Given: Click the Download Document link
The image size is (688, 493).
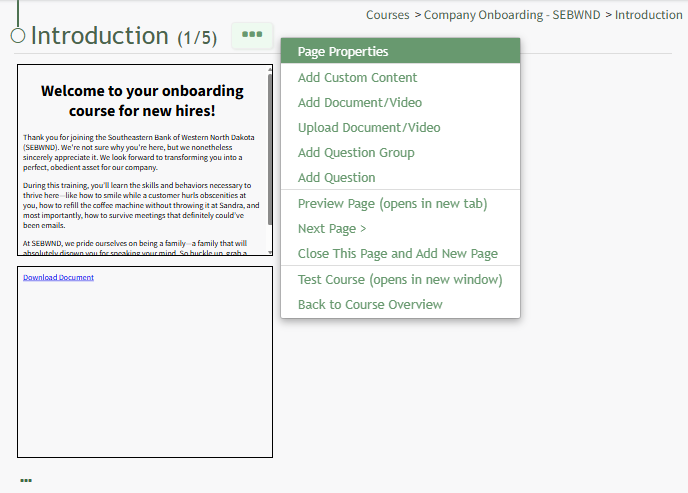Looking at the screenshot, I should click(58, 277).
